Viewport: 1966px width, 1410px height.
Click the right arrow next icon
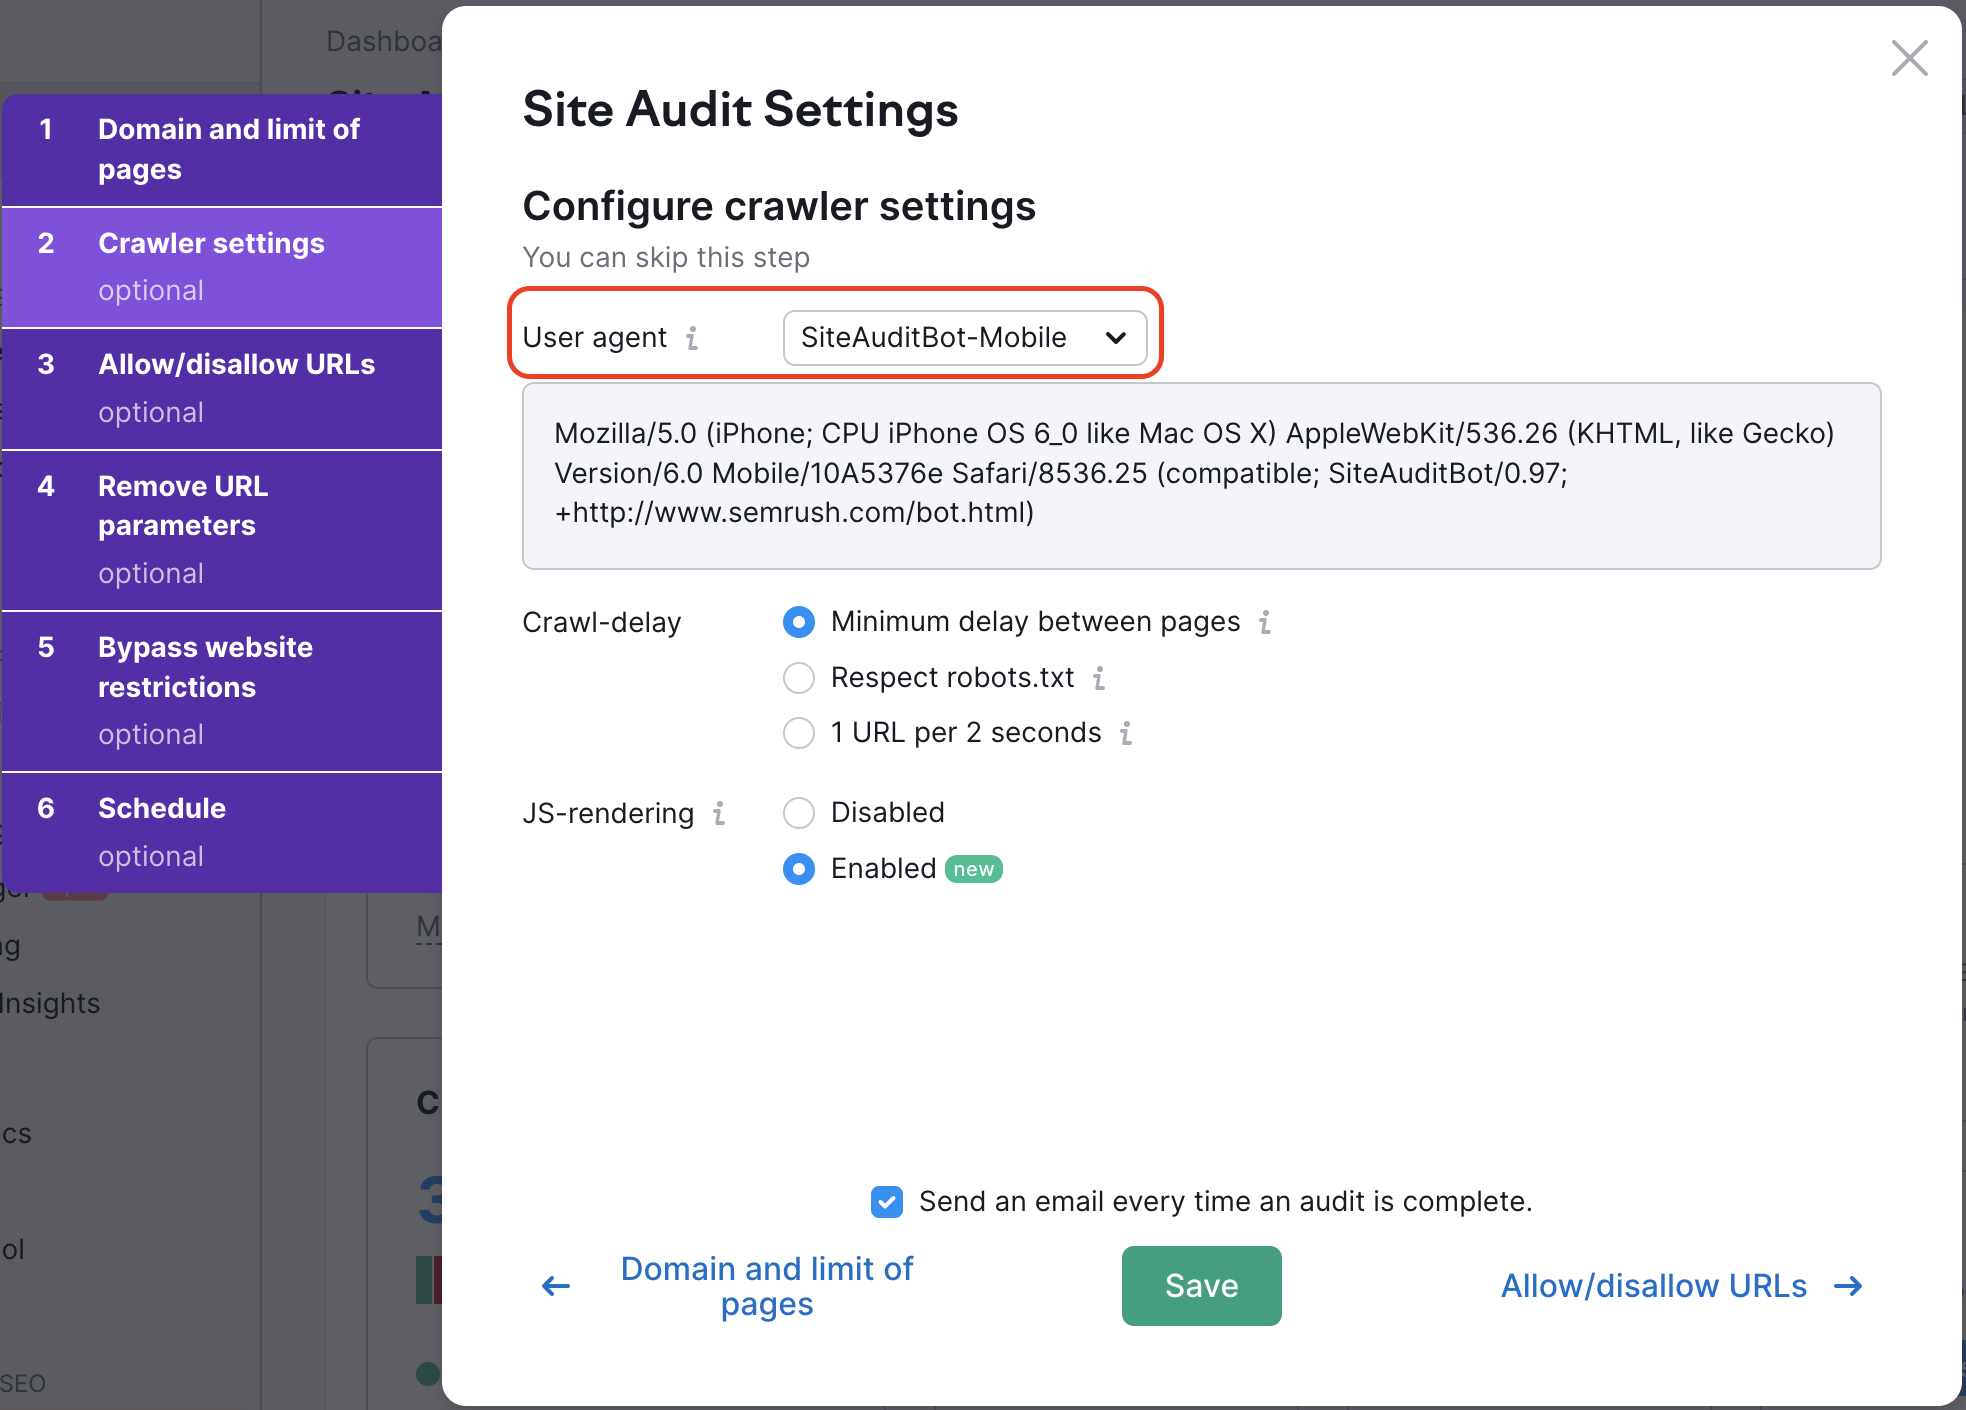[x=1849, y=1286]
